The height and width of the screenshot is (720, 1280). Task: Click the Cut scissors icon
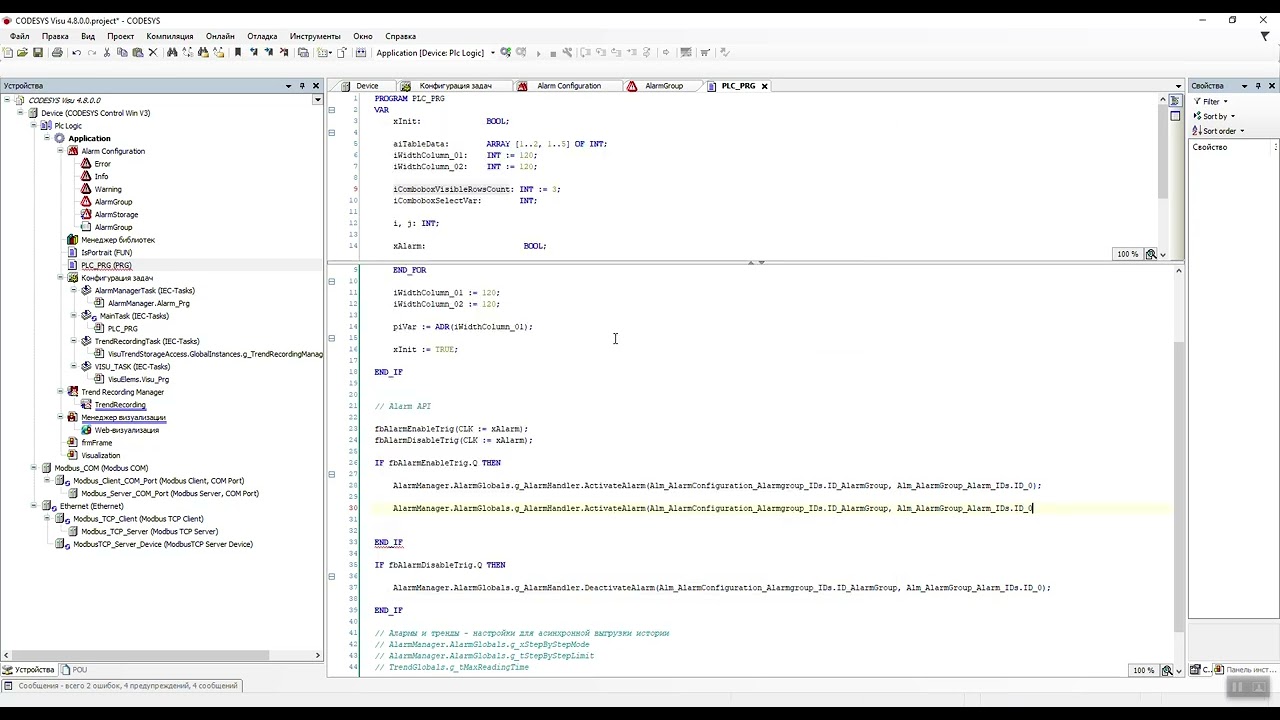coord(107,53)
